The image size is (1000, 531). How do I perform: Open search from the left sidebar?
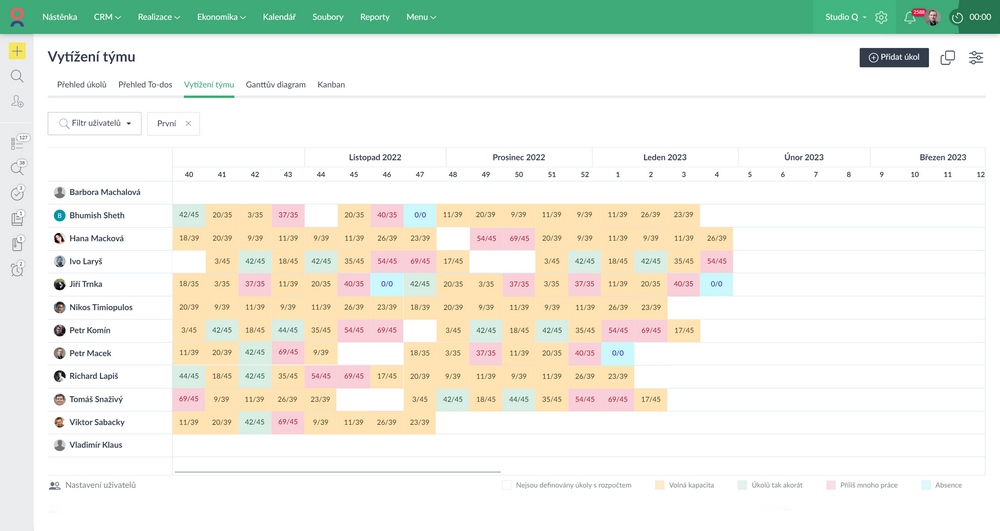point(17,76)
